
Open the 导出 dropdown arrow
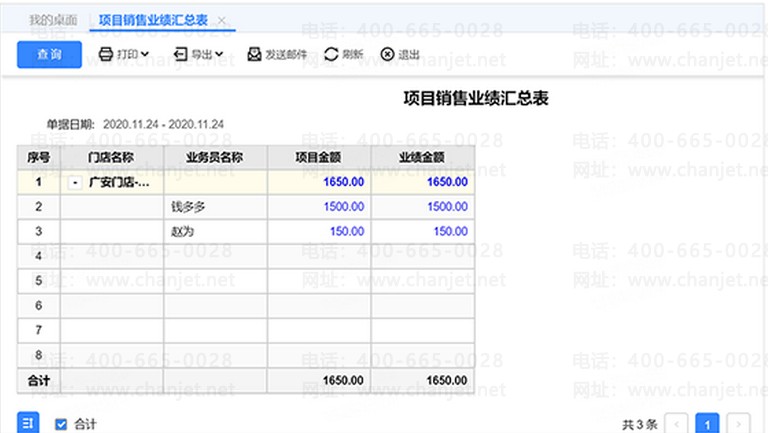click(x=219, y=54)
